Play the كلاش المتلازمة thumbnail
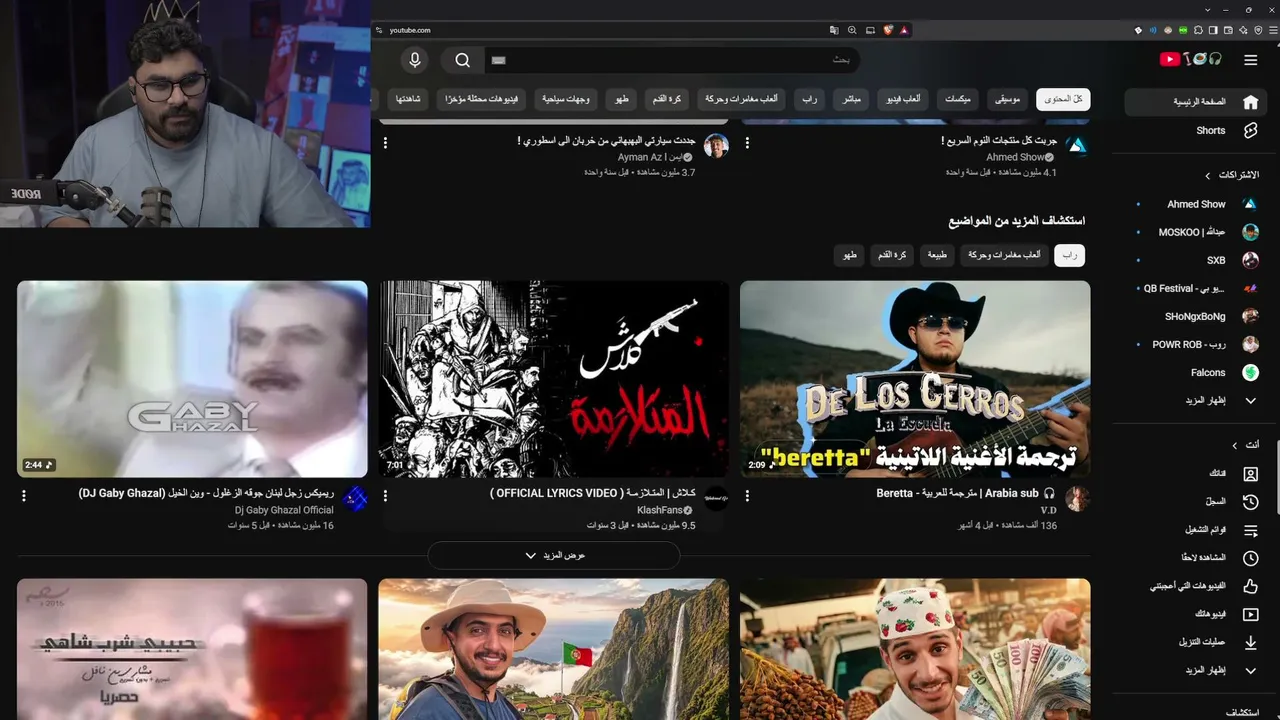This screenshot has height=720, width=1280. (x=554, y=379)
